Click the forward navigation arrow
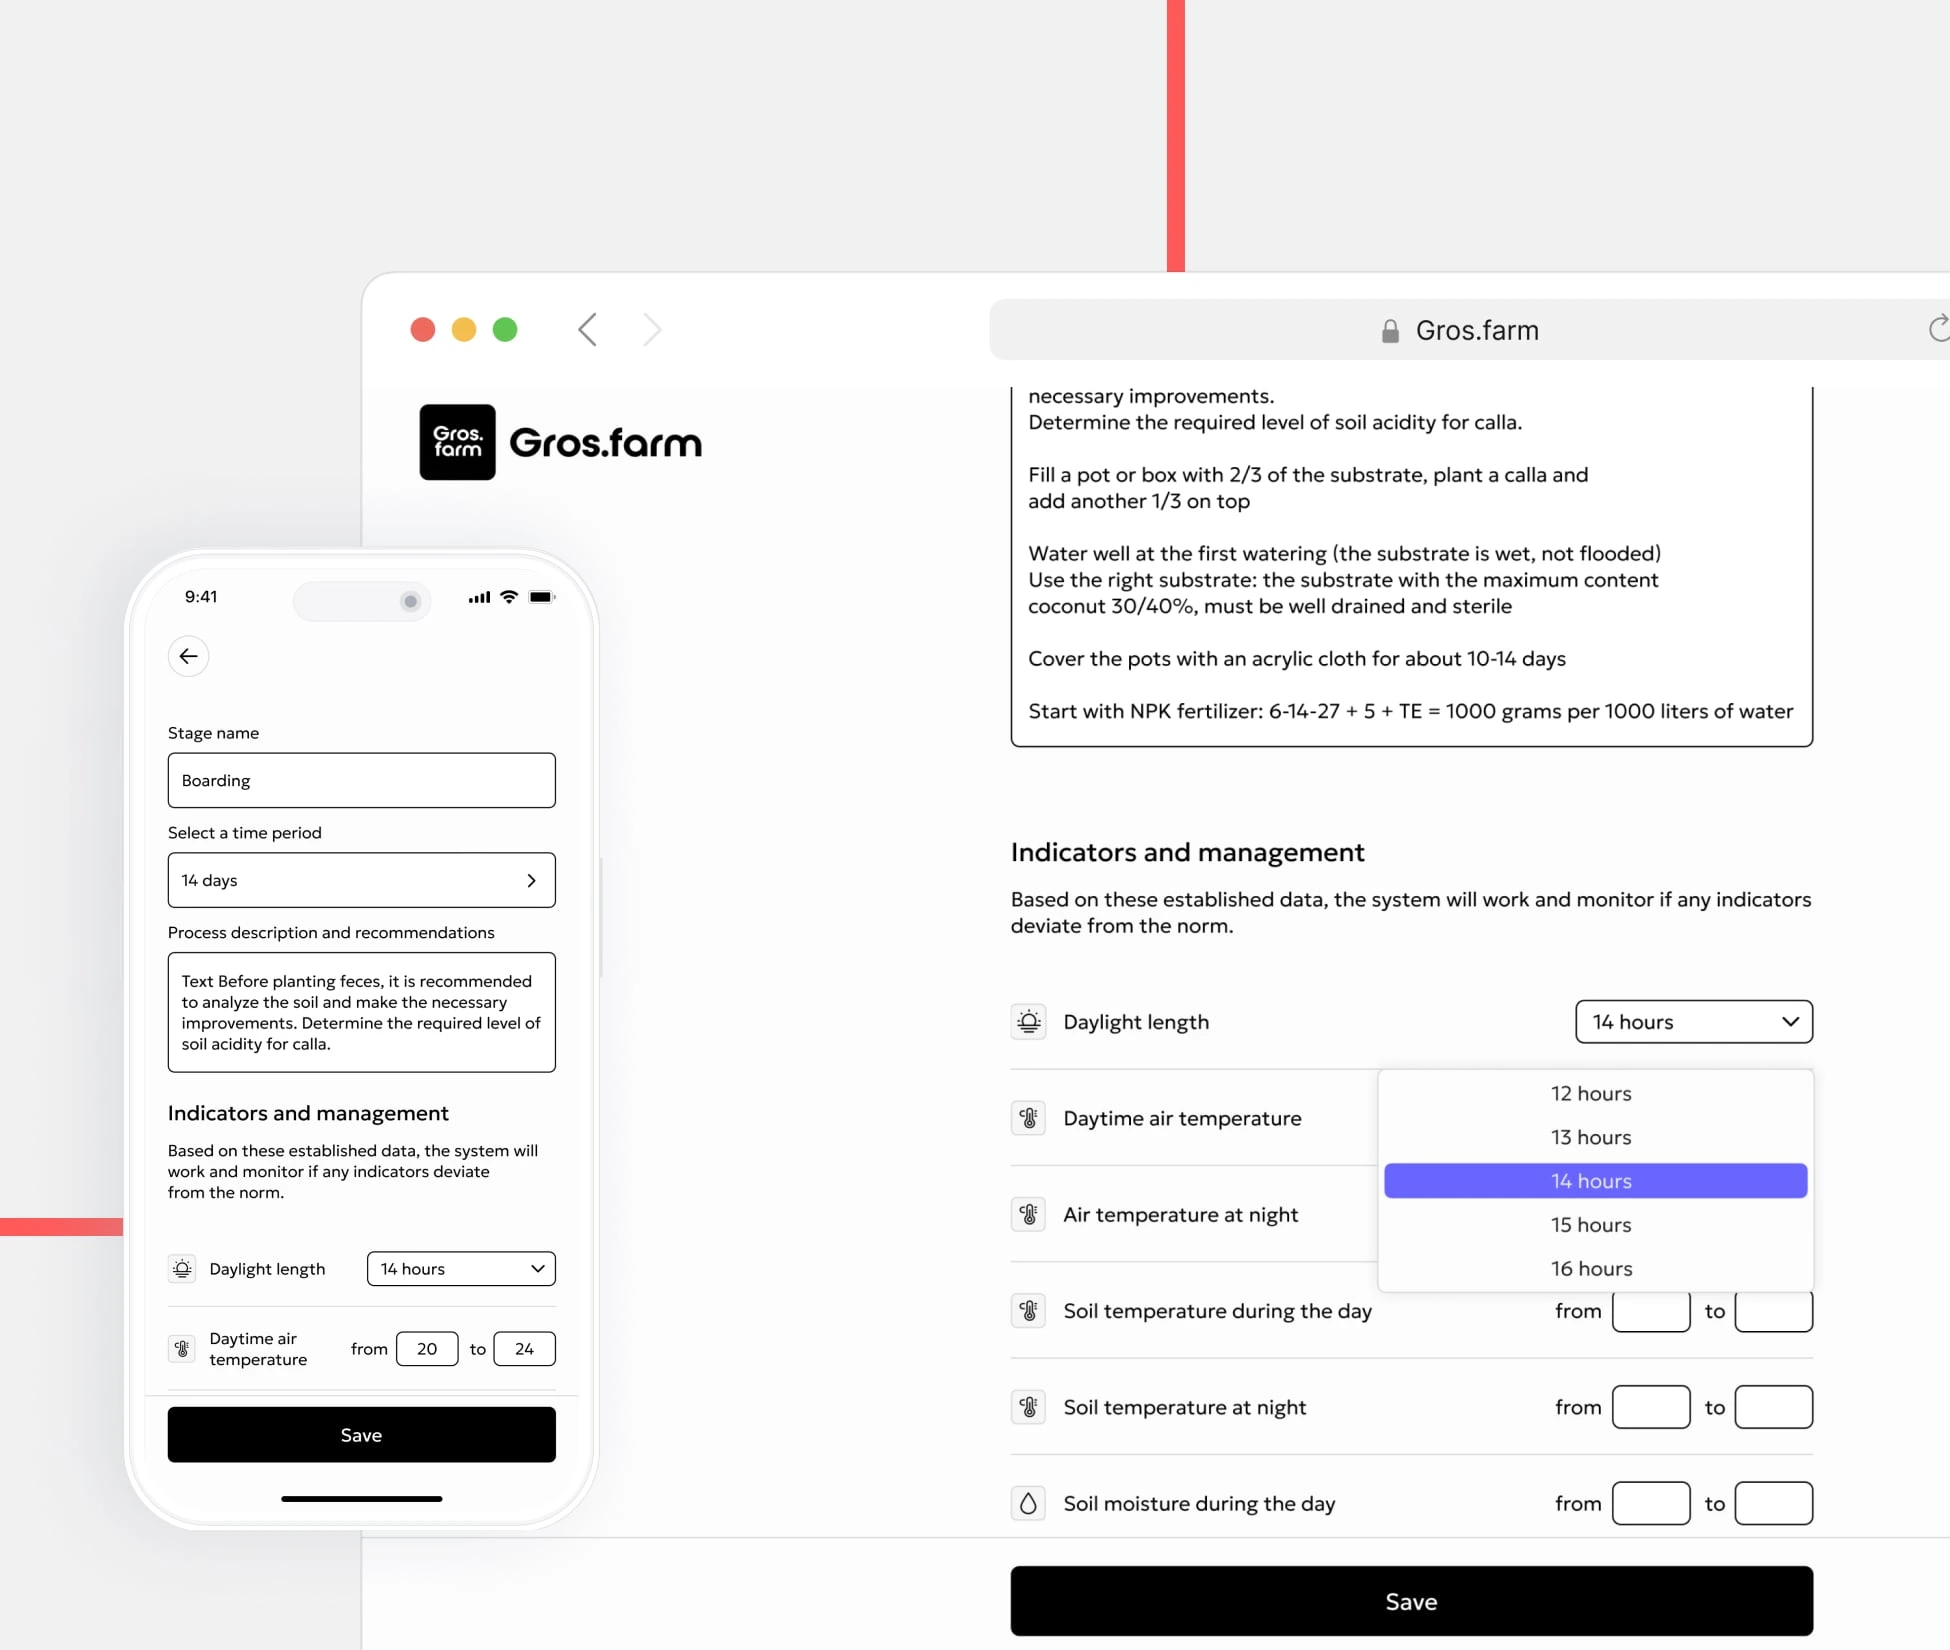 click(650, 329)
